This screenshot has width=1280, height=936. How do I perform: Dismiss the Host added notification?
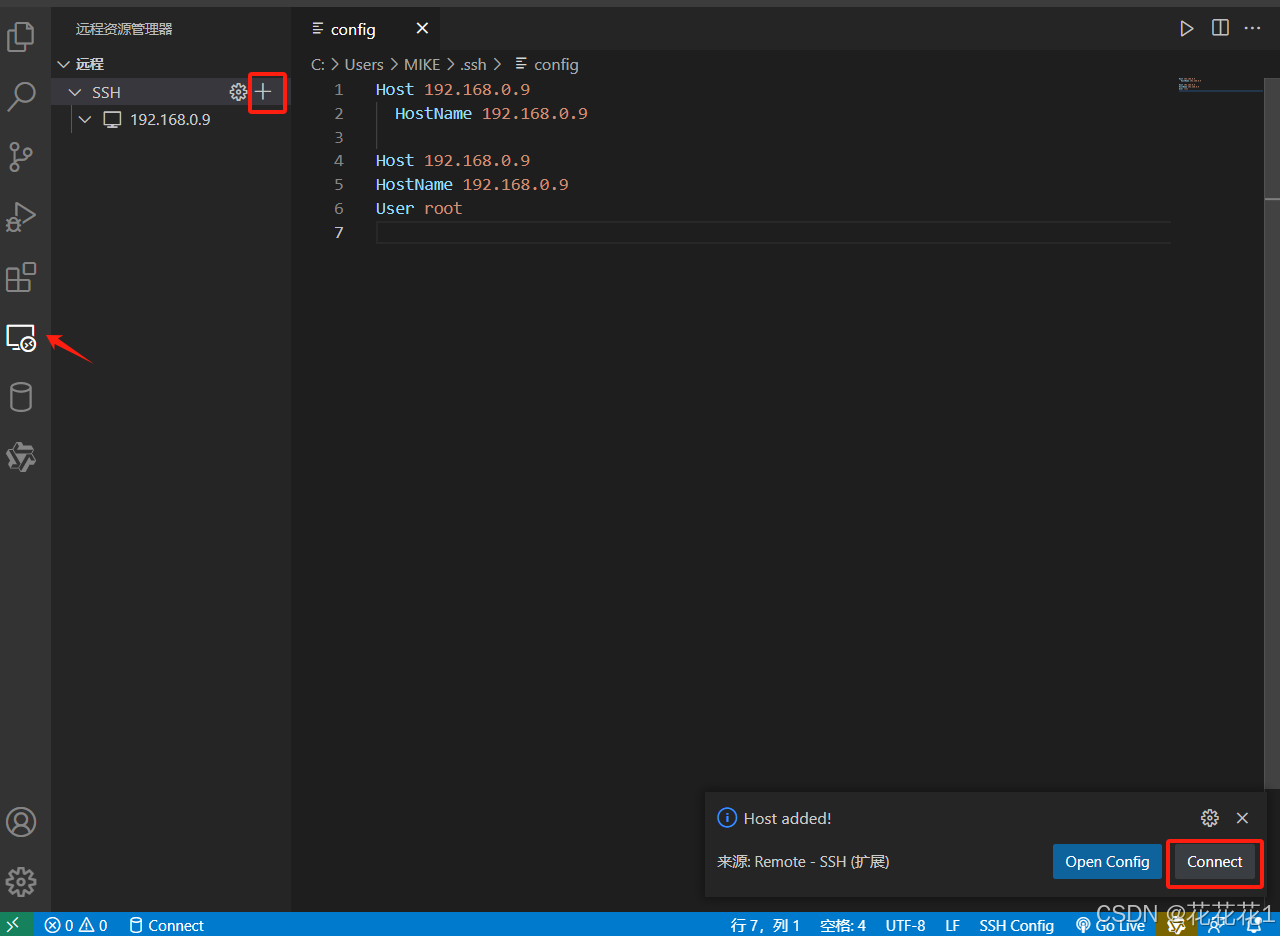(1242, 818)
